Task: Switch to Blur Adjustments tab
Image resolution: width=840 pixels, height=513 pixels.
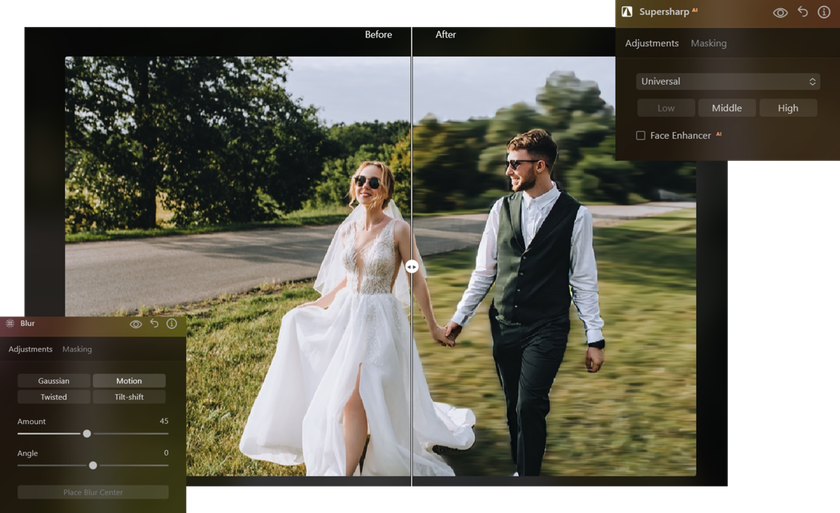Action: pos(31,349)
